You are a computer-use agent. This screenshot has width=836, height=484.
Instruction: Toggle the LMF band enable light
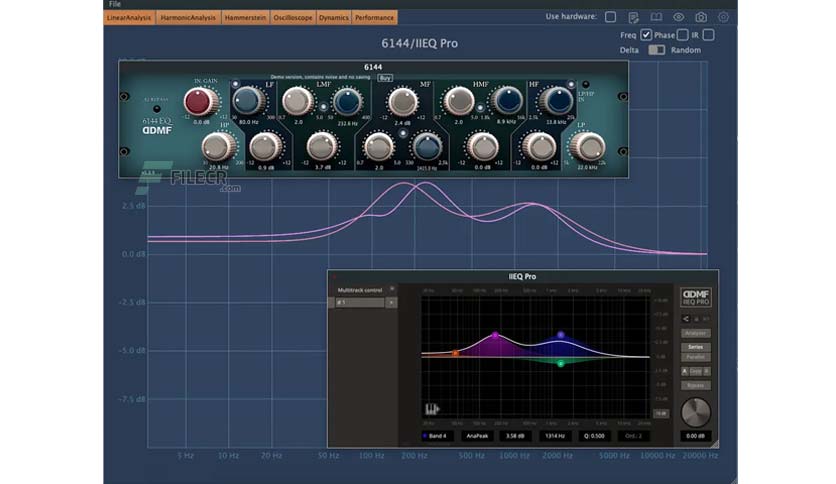coord(323,107)
